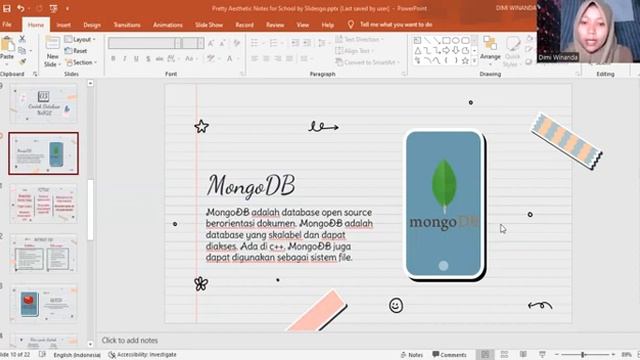Click the Slide Show icon in status bar

[542, 354]
